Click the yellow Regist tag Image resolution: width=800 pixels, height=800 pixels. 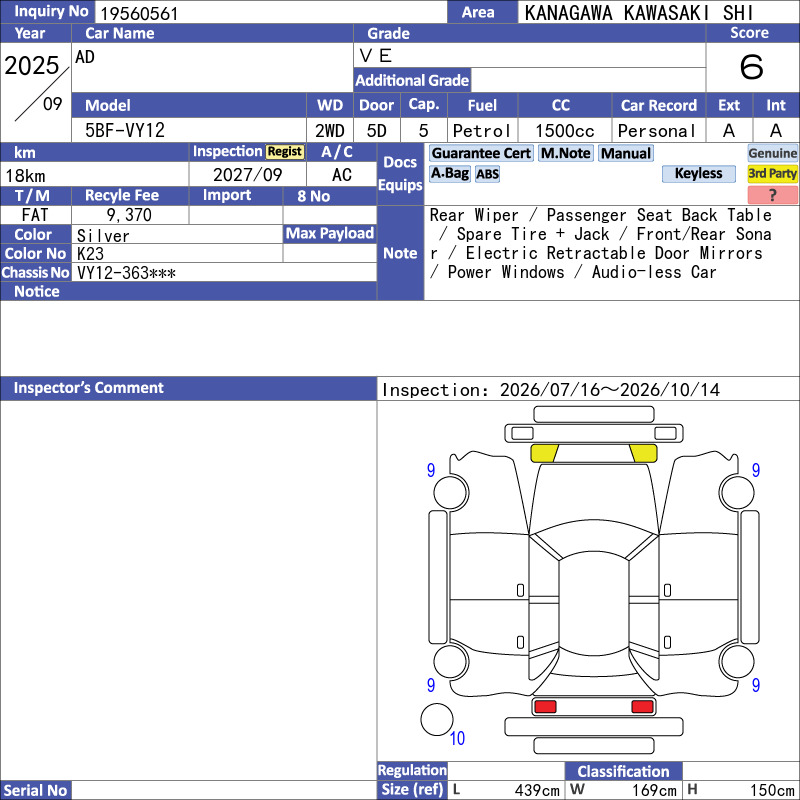285,152
